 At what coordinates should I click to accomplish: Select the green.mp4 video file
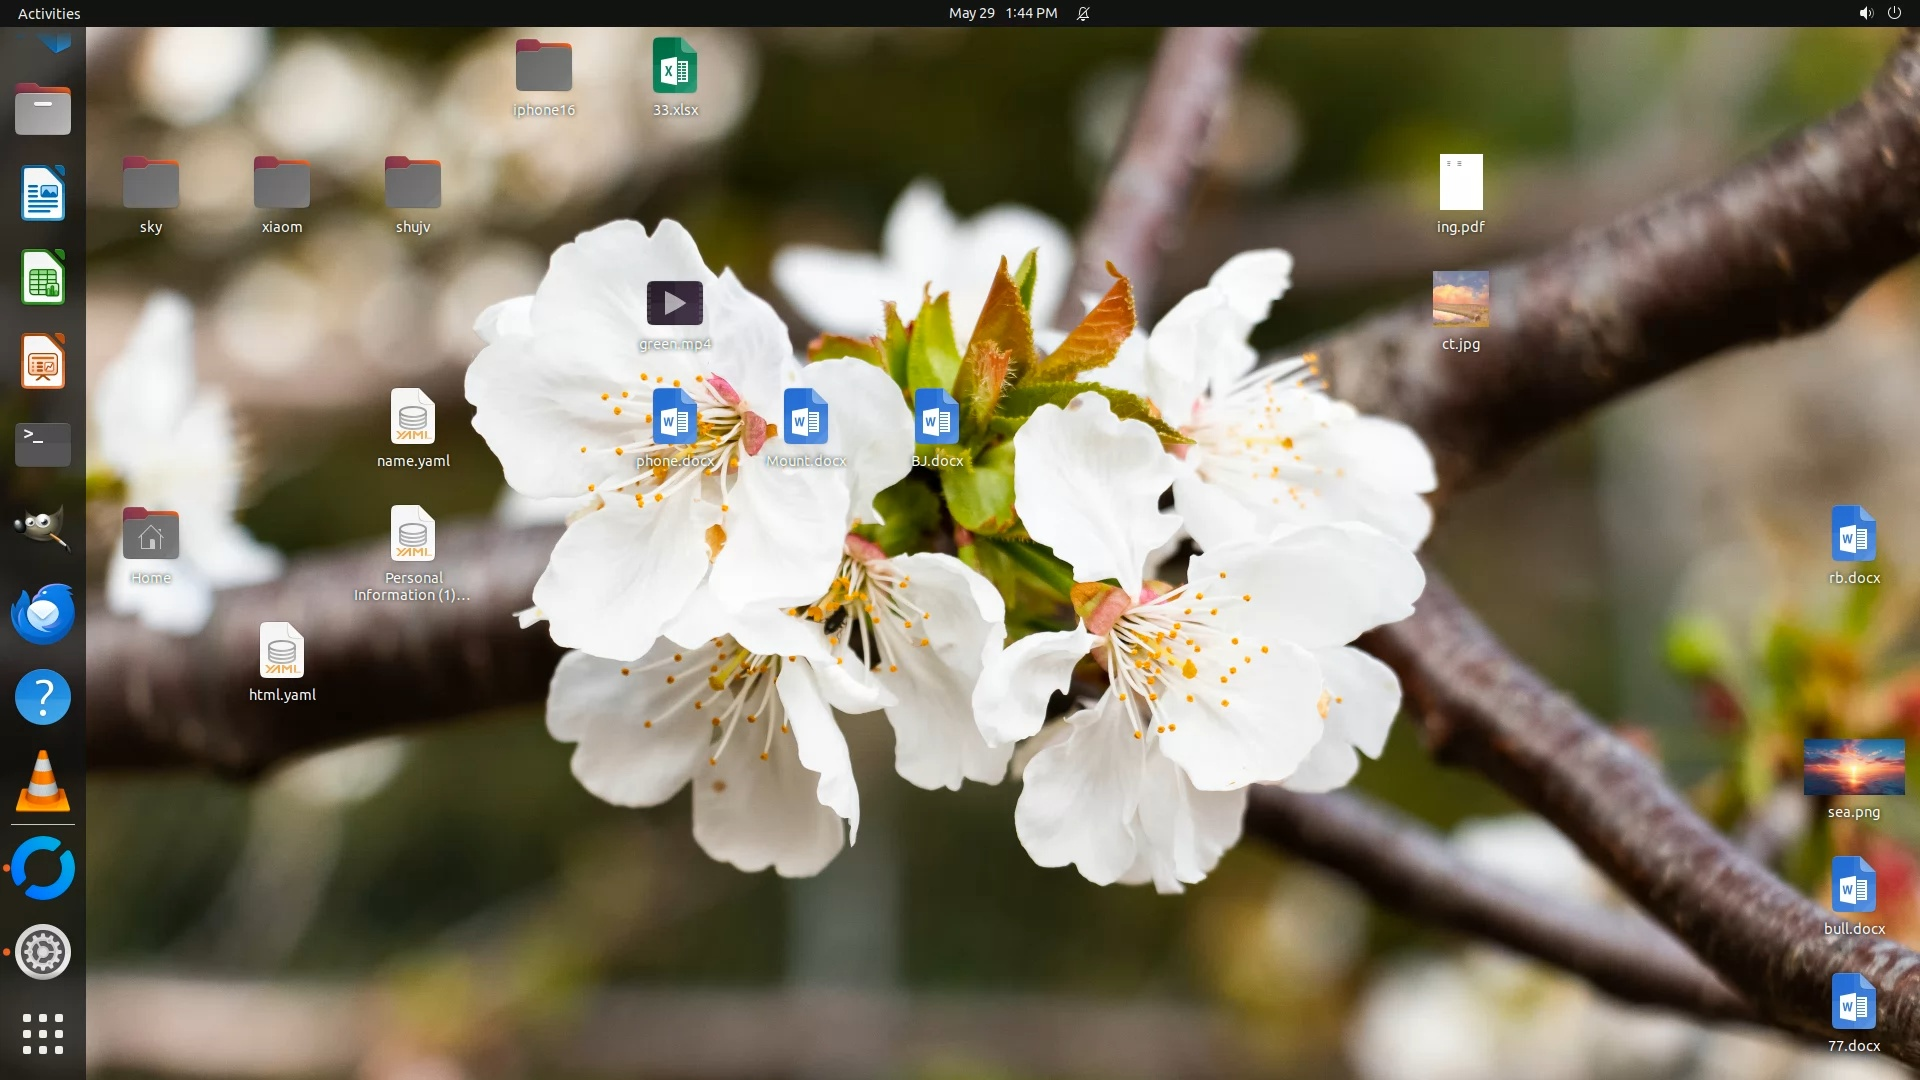[675, 303]
